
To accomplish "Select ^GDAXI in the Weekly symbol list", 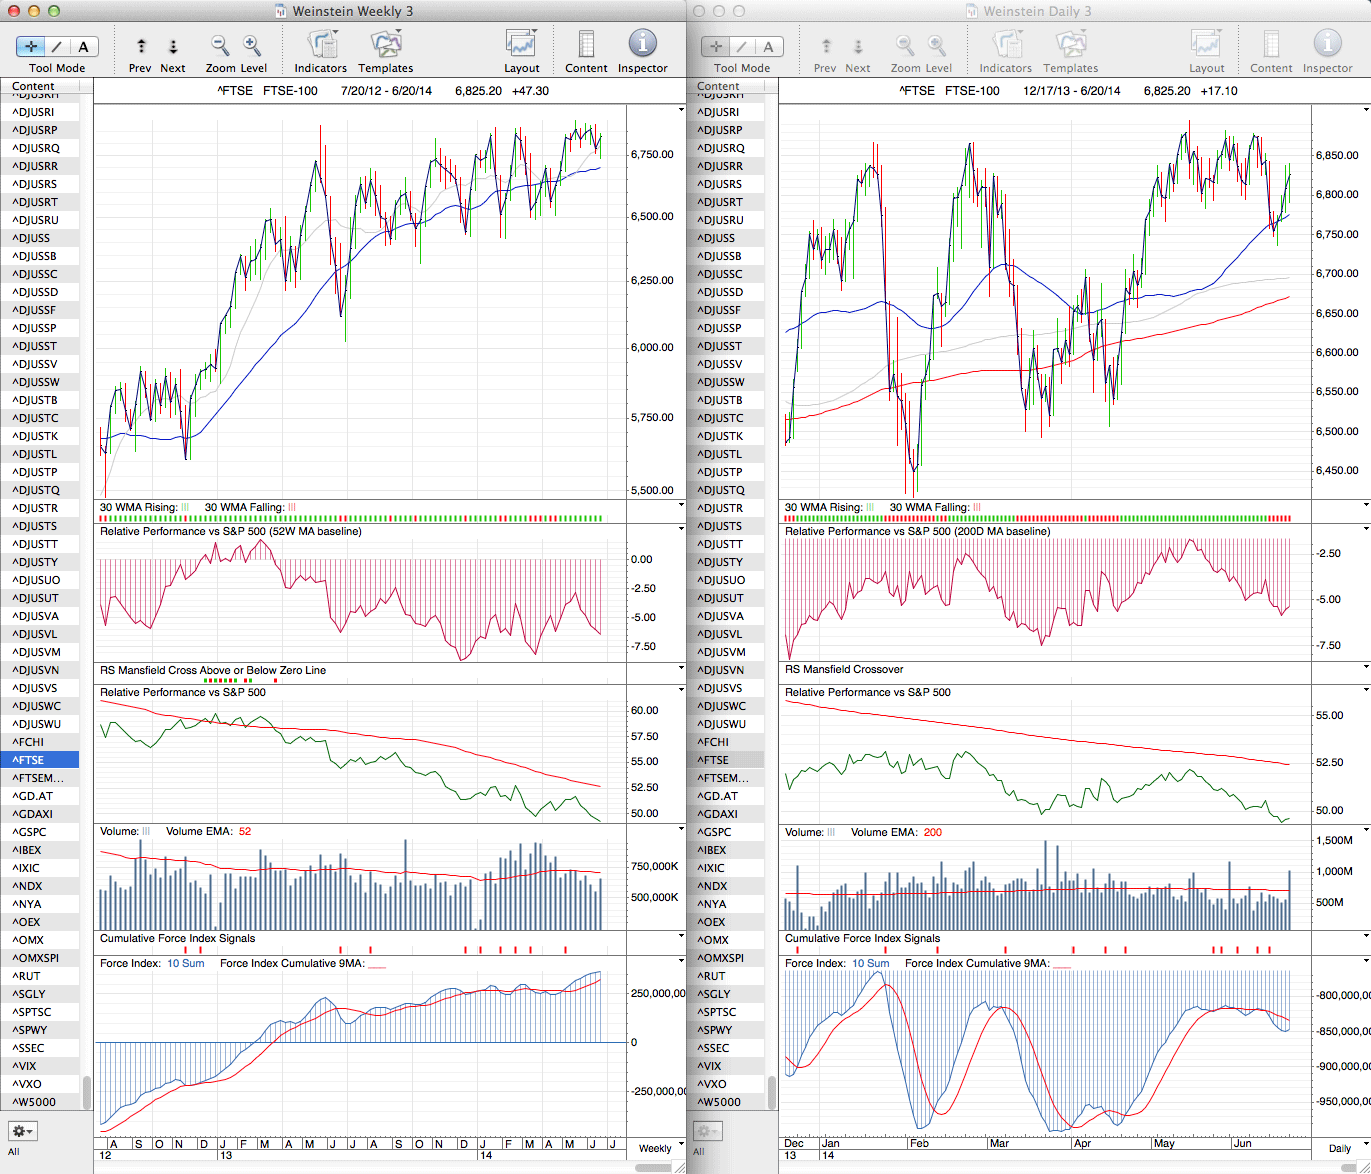I will coord(32,814).
